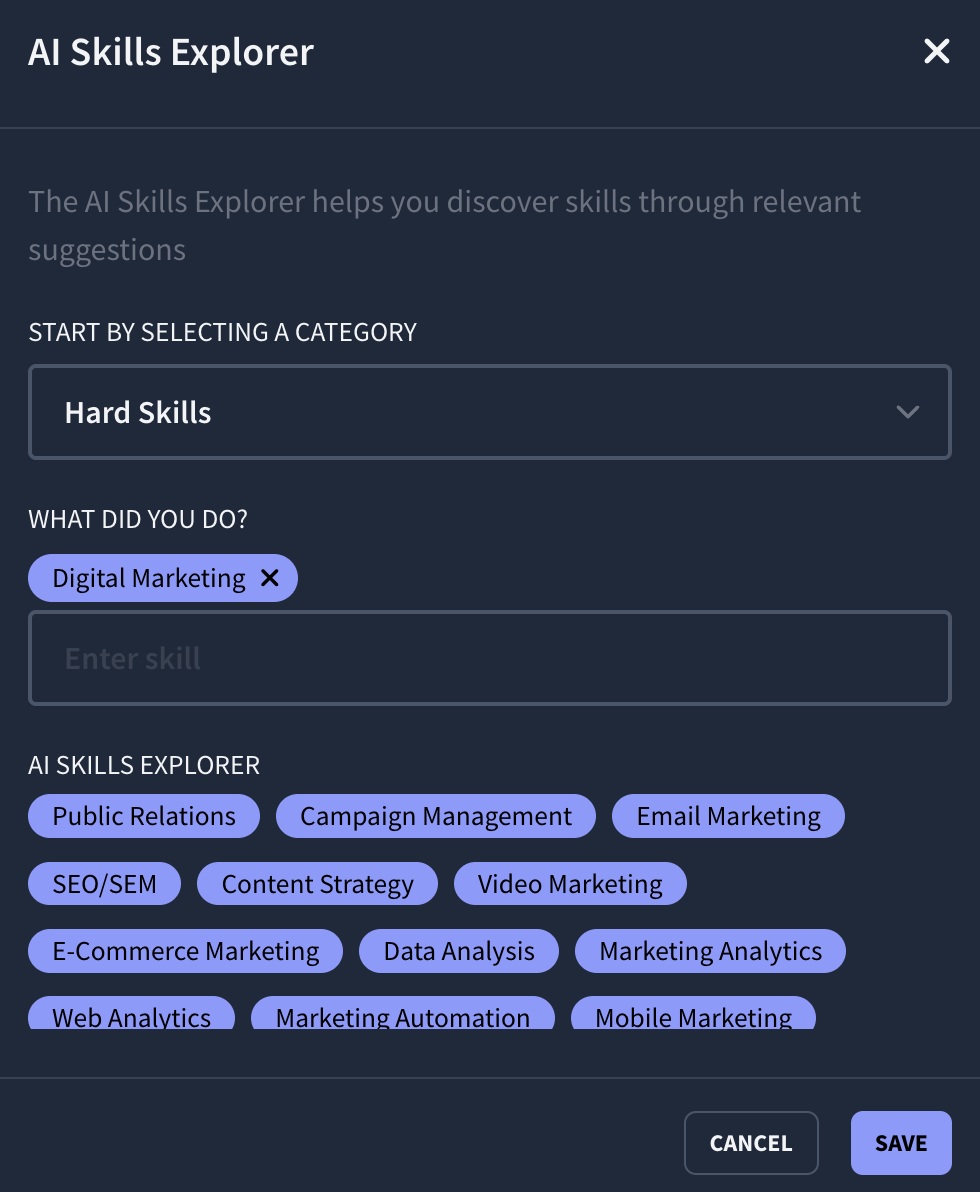The width and height of the screenshot is (980, 1192).
Task: Remove the Digital Marketing skill tag
Action: (x=269, y=577)
